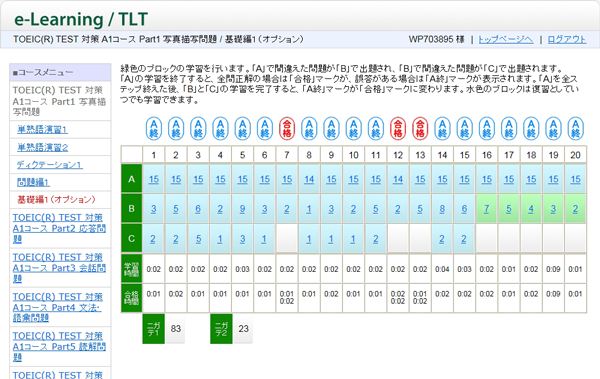Select 基礎編1(オプション) menu item
This screenshot has height=379, width=600.
[x=56, y=199]
